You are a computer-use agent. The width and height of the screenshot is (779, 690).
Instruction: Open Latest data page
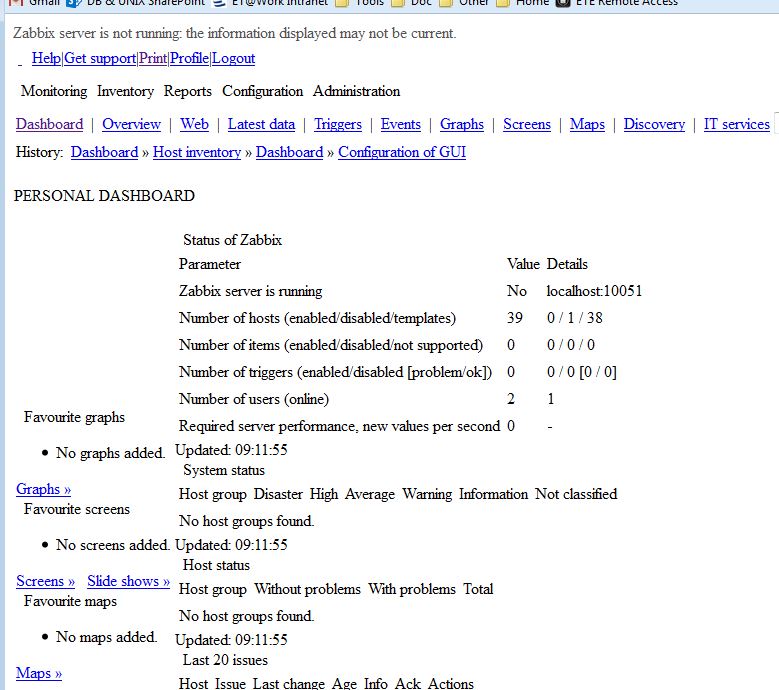261,124
